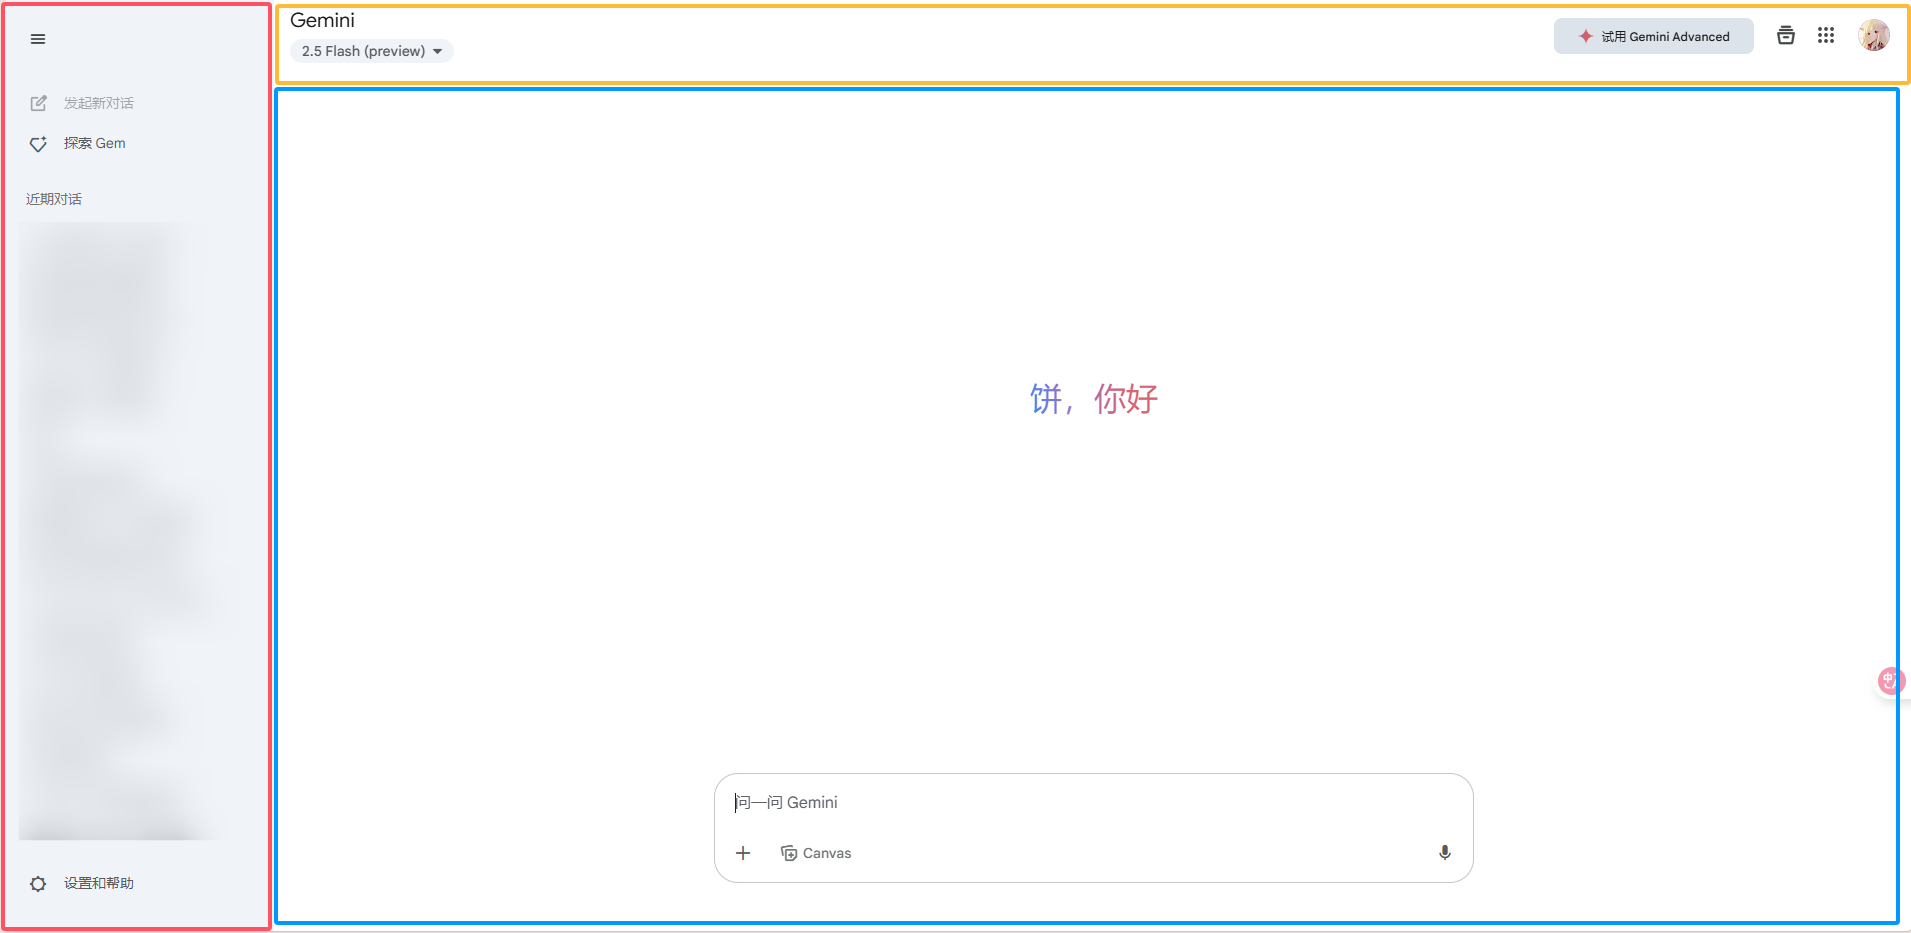Open the Google apps grid icon
Viewport: 1911px width, 933px height.
click(x=1826, y=36)
